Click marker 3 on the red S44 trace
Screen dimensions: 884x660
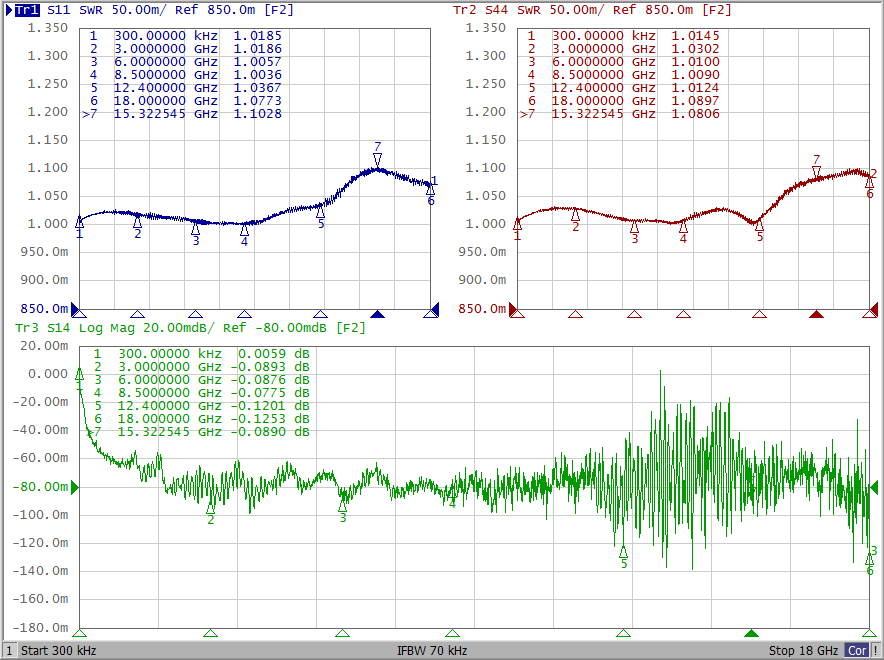tap(634, 227)
